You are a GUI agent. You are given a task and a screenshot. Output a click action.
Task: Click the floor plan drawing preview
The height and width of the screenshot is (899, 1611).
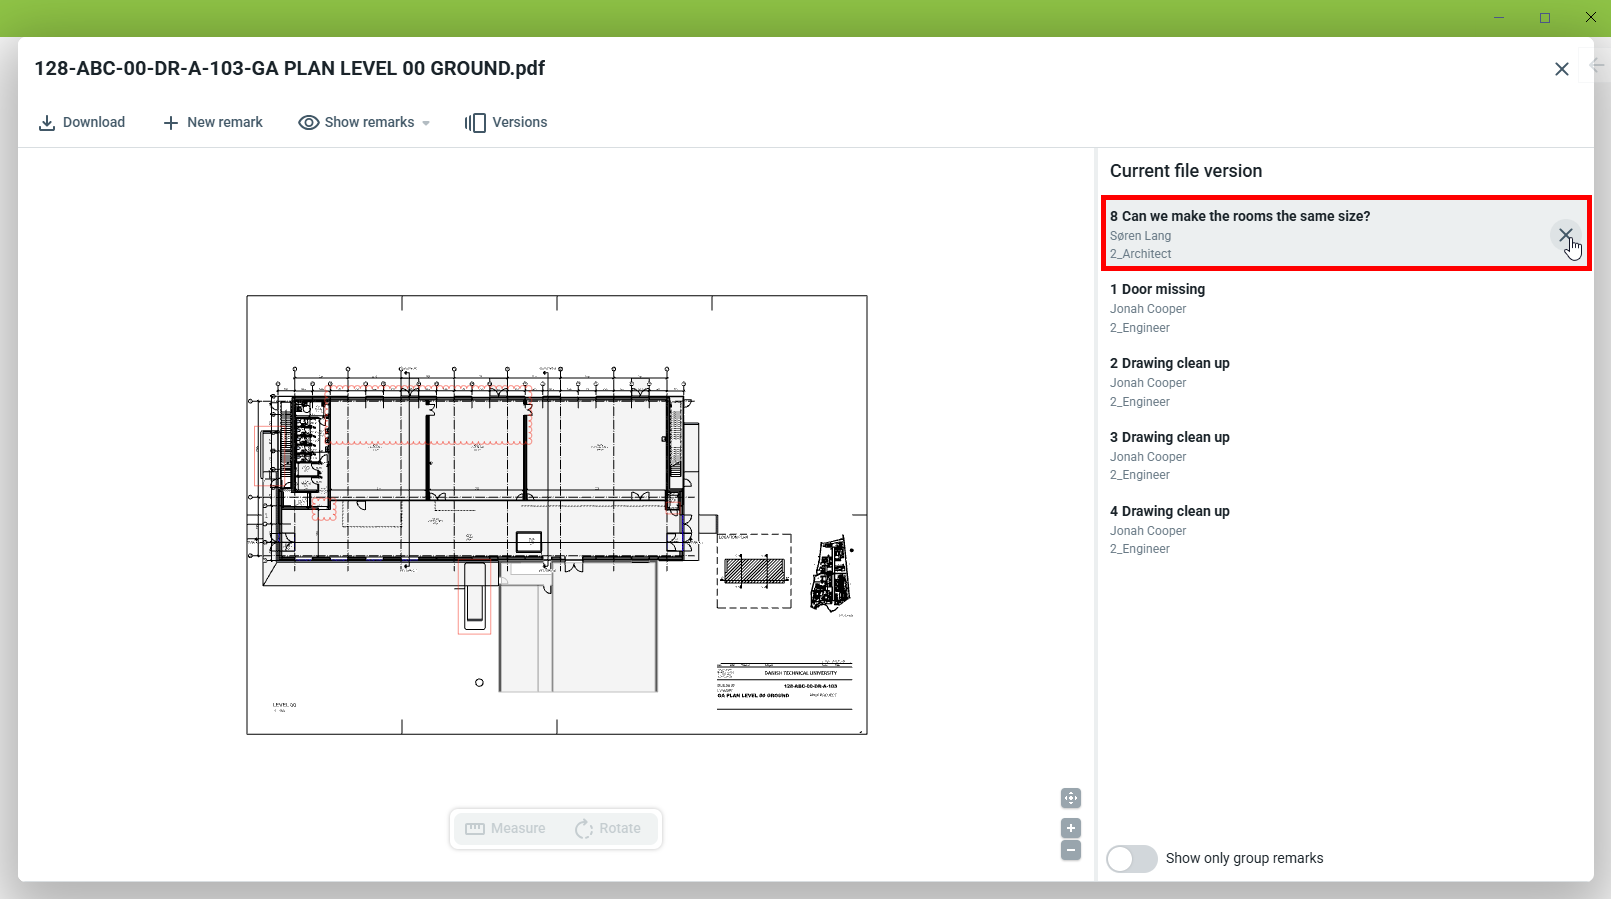click(x=557, y=515)
